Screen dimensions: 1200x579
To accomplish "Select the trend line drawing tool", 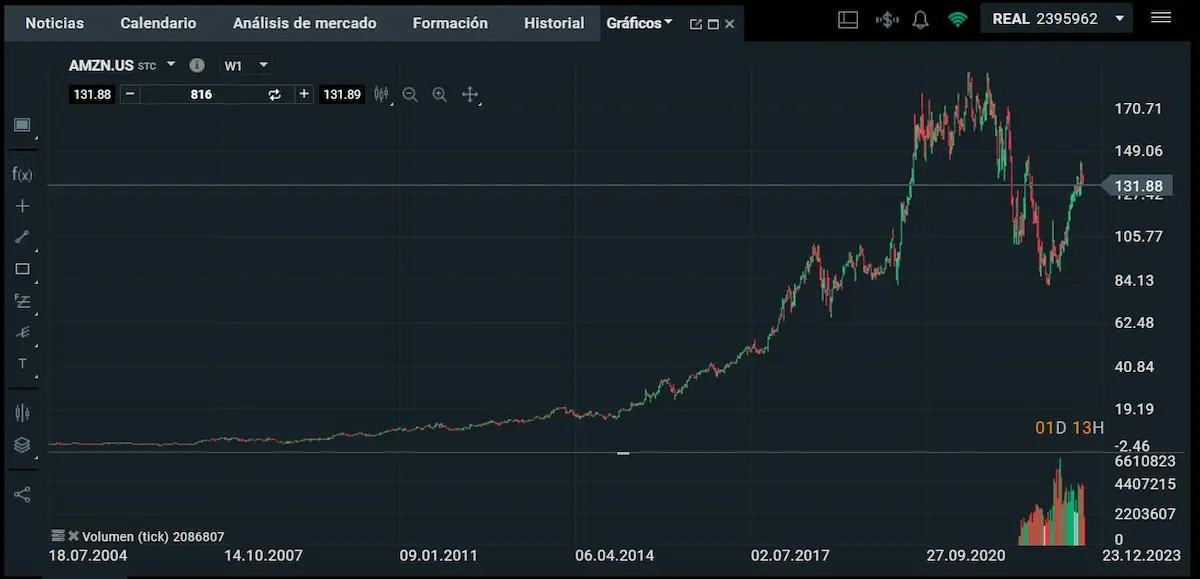I will click(22, 237).
